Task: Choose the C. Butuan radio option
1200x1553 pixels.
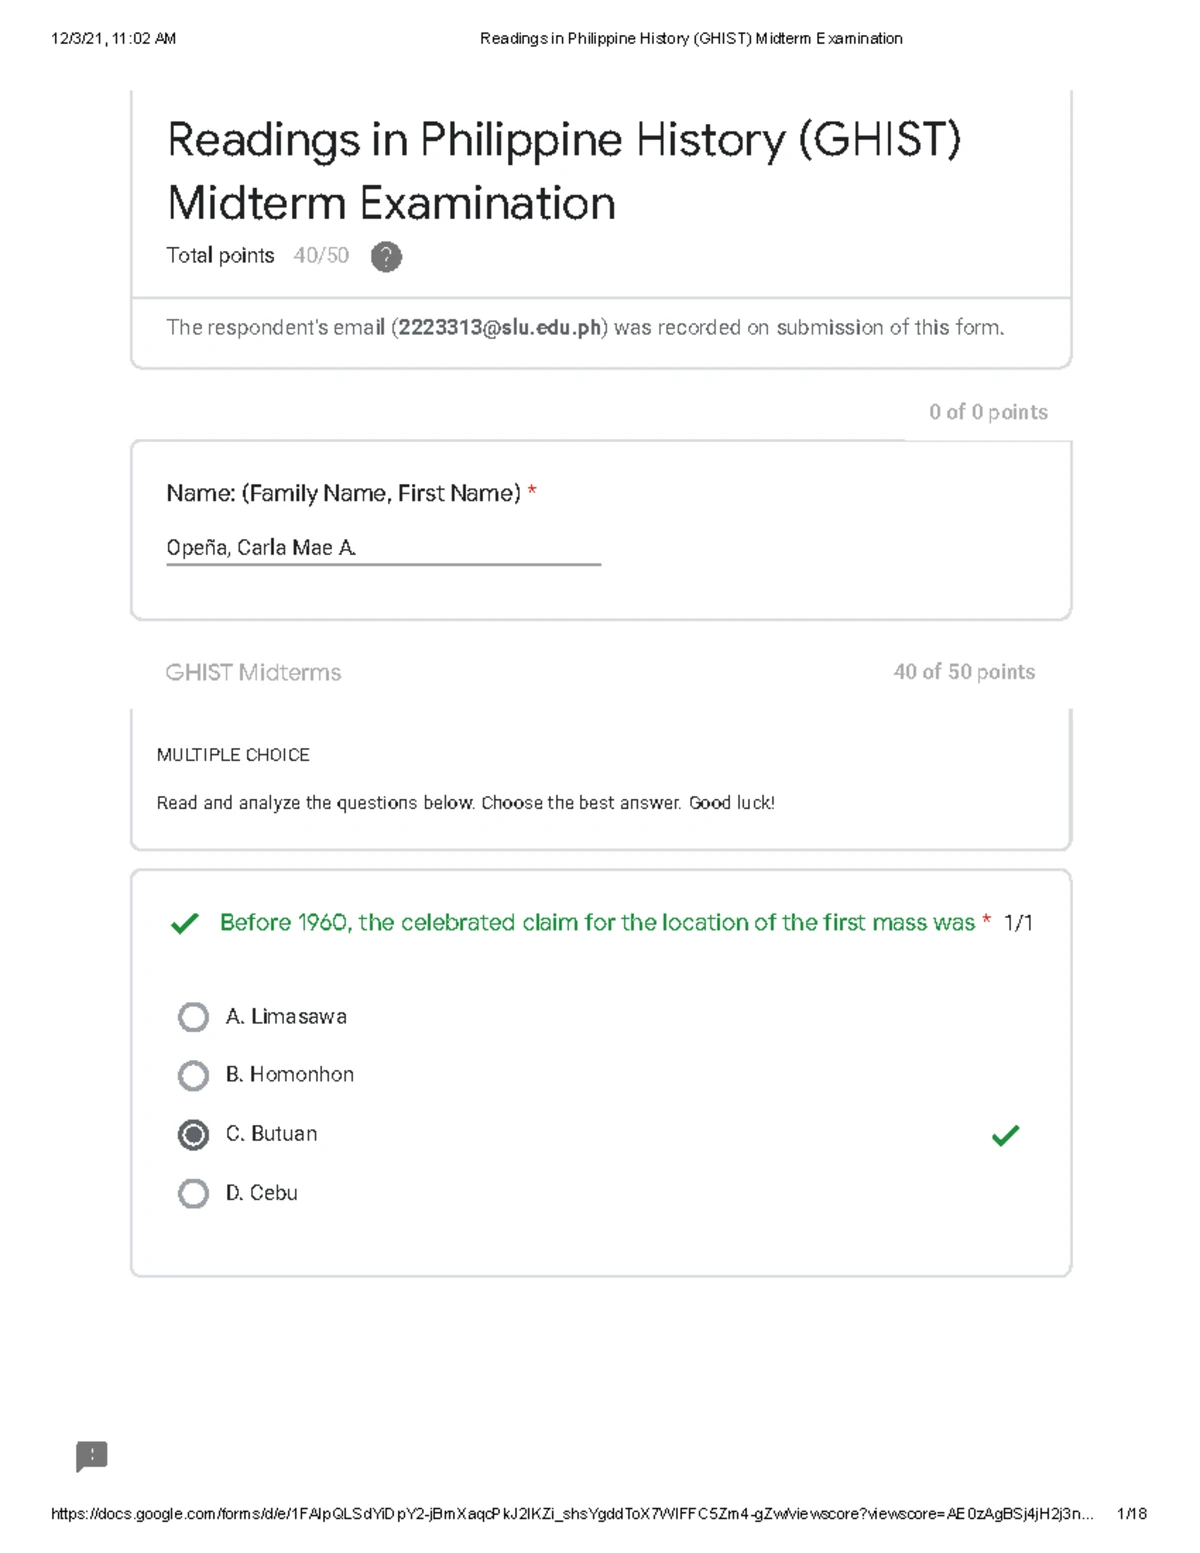Action: [x=193, y=1134]
